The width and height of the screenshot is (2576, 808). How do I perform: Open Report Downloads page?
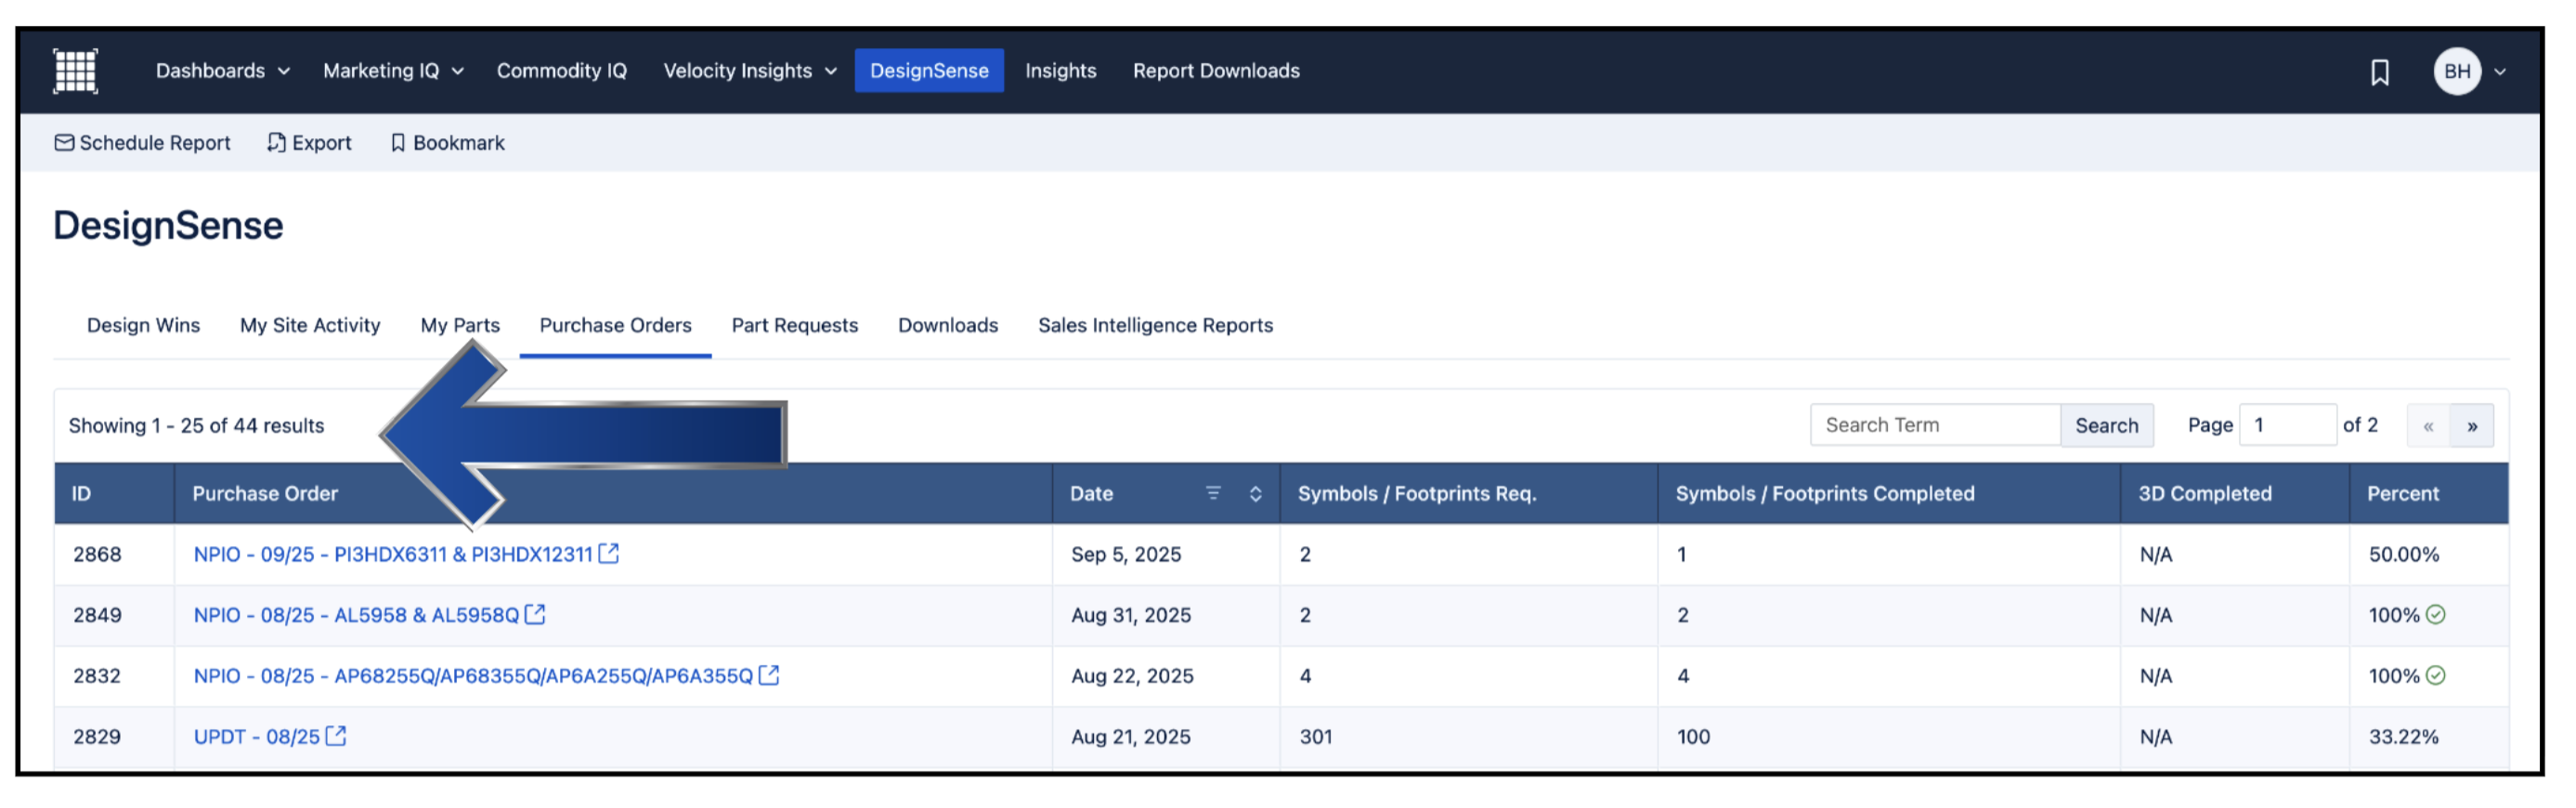(x=1216, y=71)
